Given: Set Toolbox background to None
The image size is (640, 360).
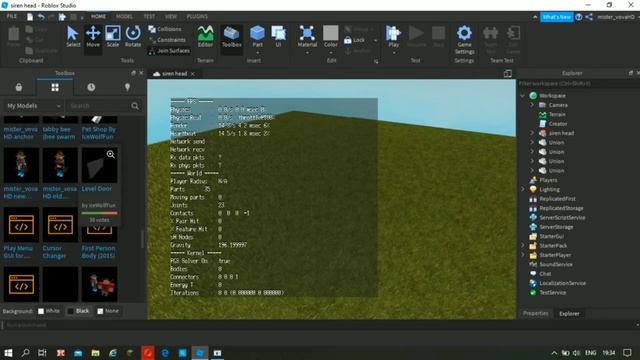Looking at the screenshot, I should pos(108,311).
